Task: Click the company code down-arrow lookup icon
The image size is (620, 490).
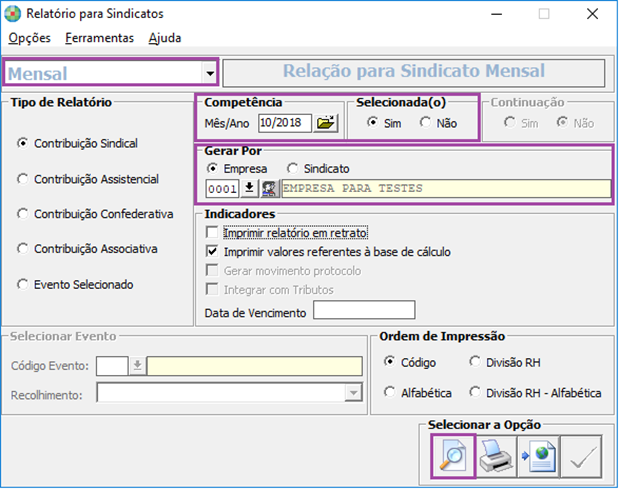Action: 249,188
